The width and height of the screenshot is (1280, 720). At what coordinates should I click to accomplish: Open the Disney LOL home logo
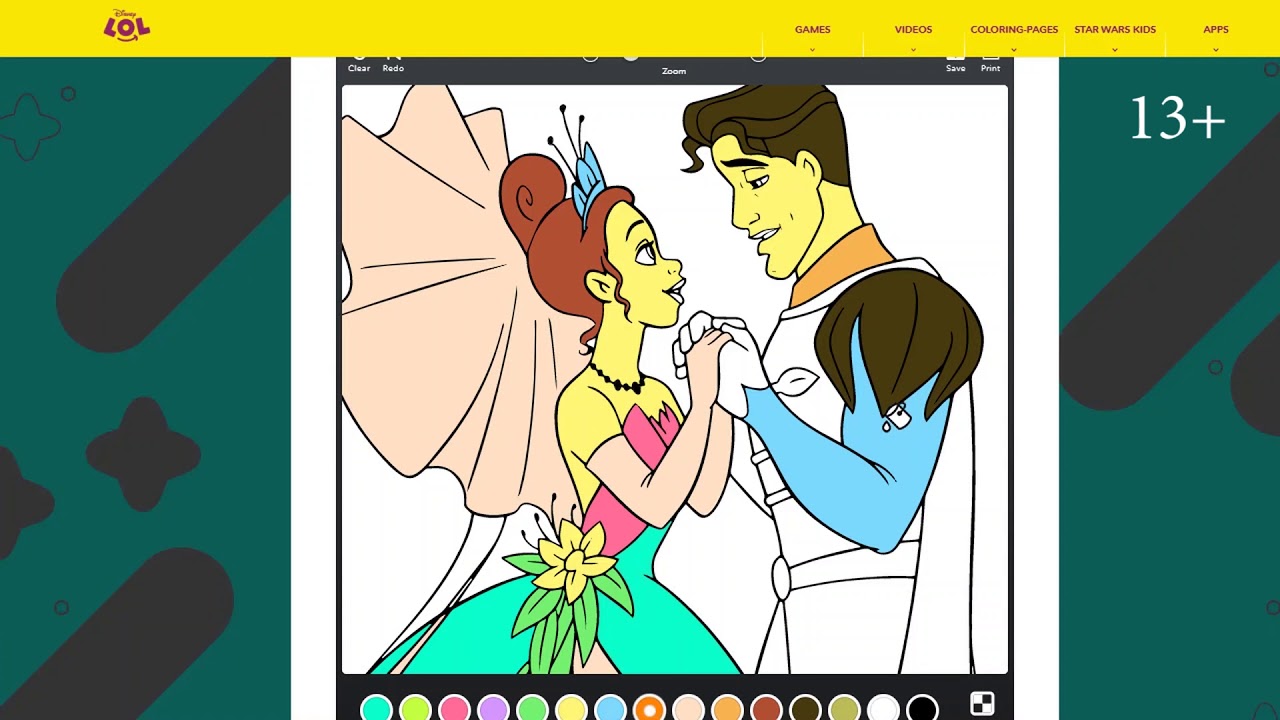point(127,26)
